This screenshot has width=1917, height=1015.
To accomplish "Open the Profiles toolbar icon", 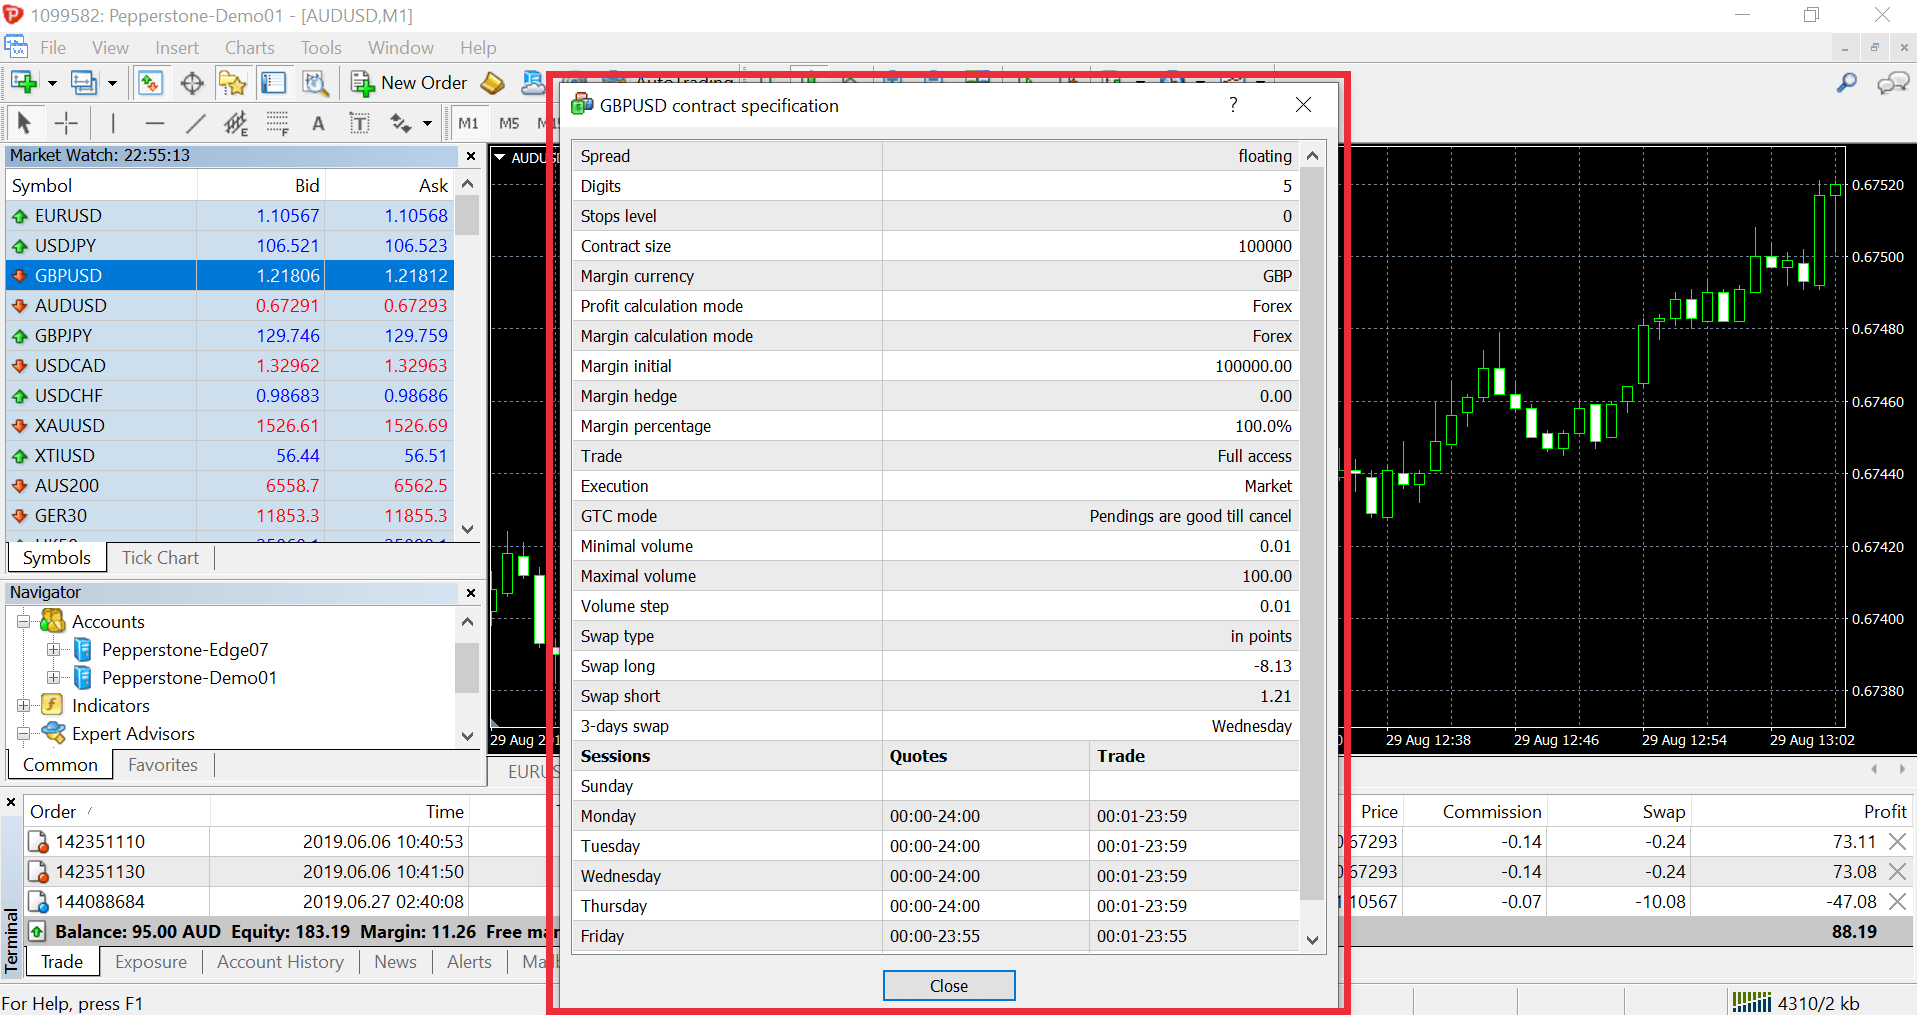I will coord(84,83).
